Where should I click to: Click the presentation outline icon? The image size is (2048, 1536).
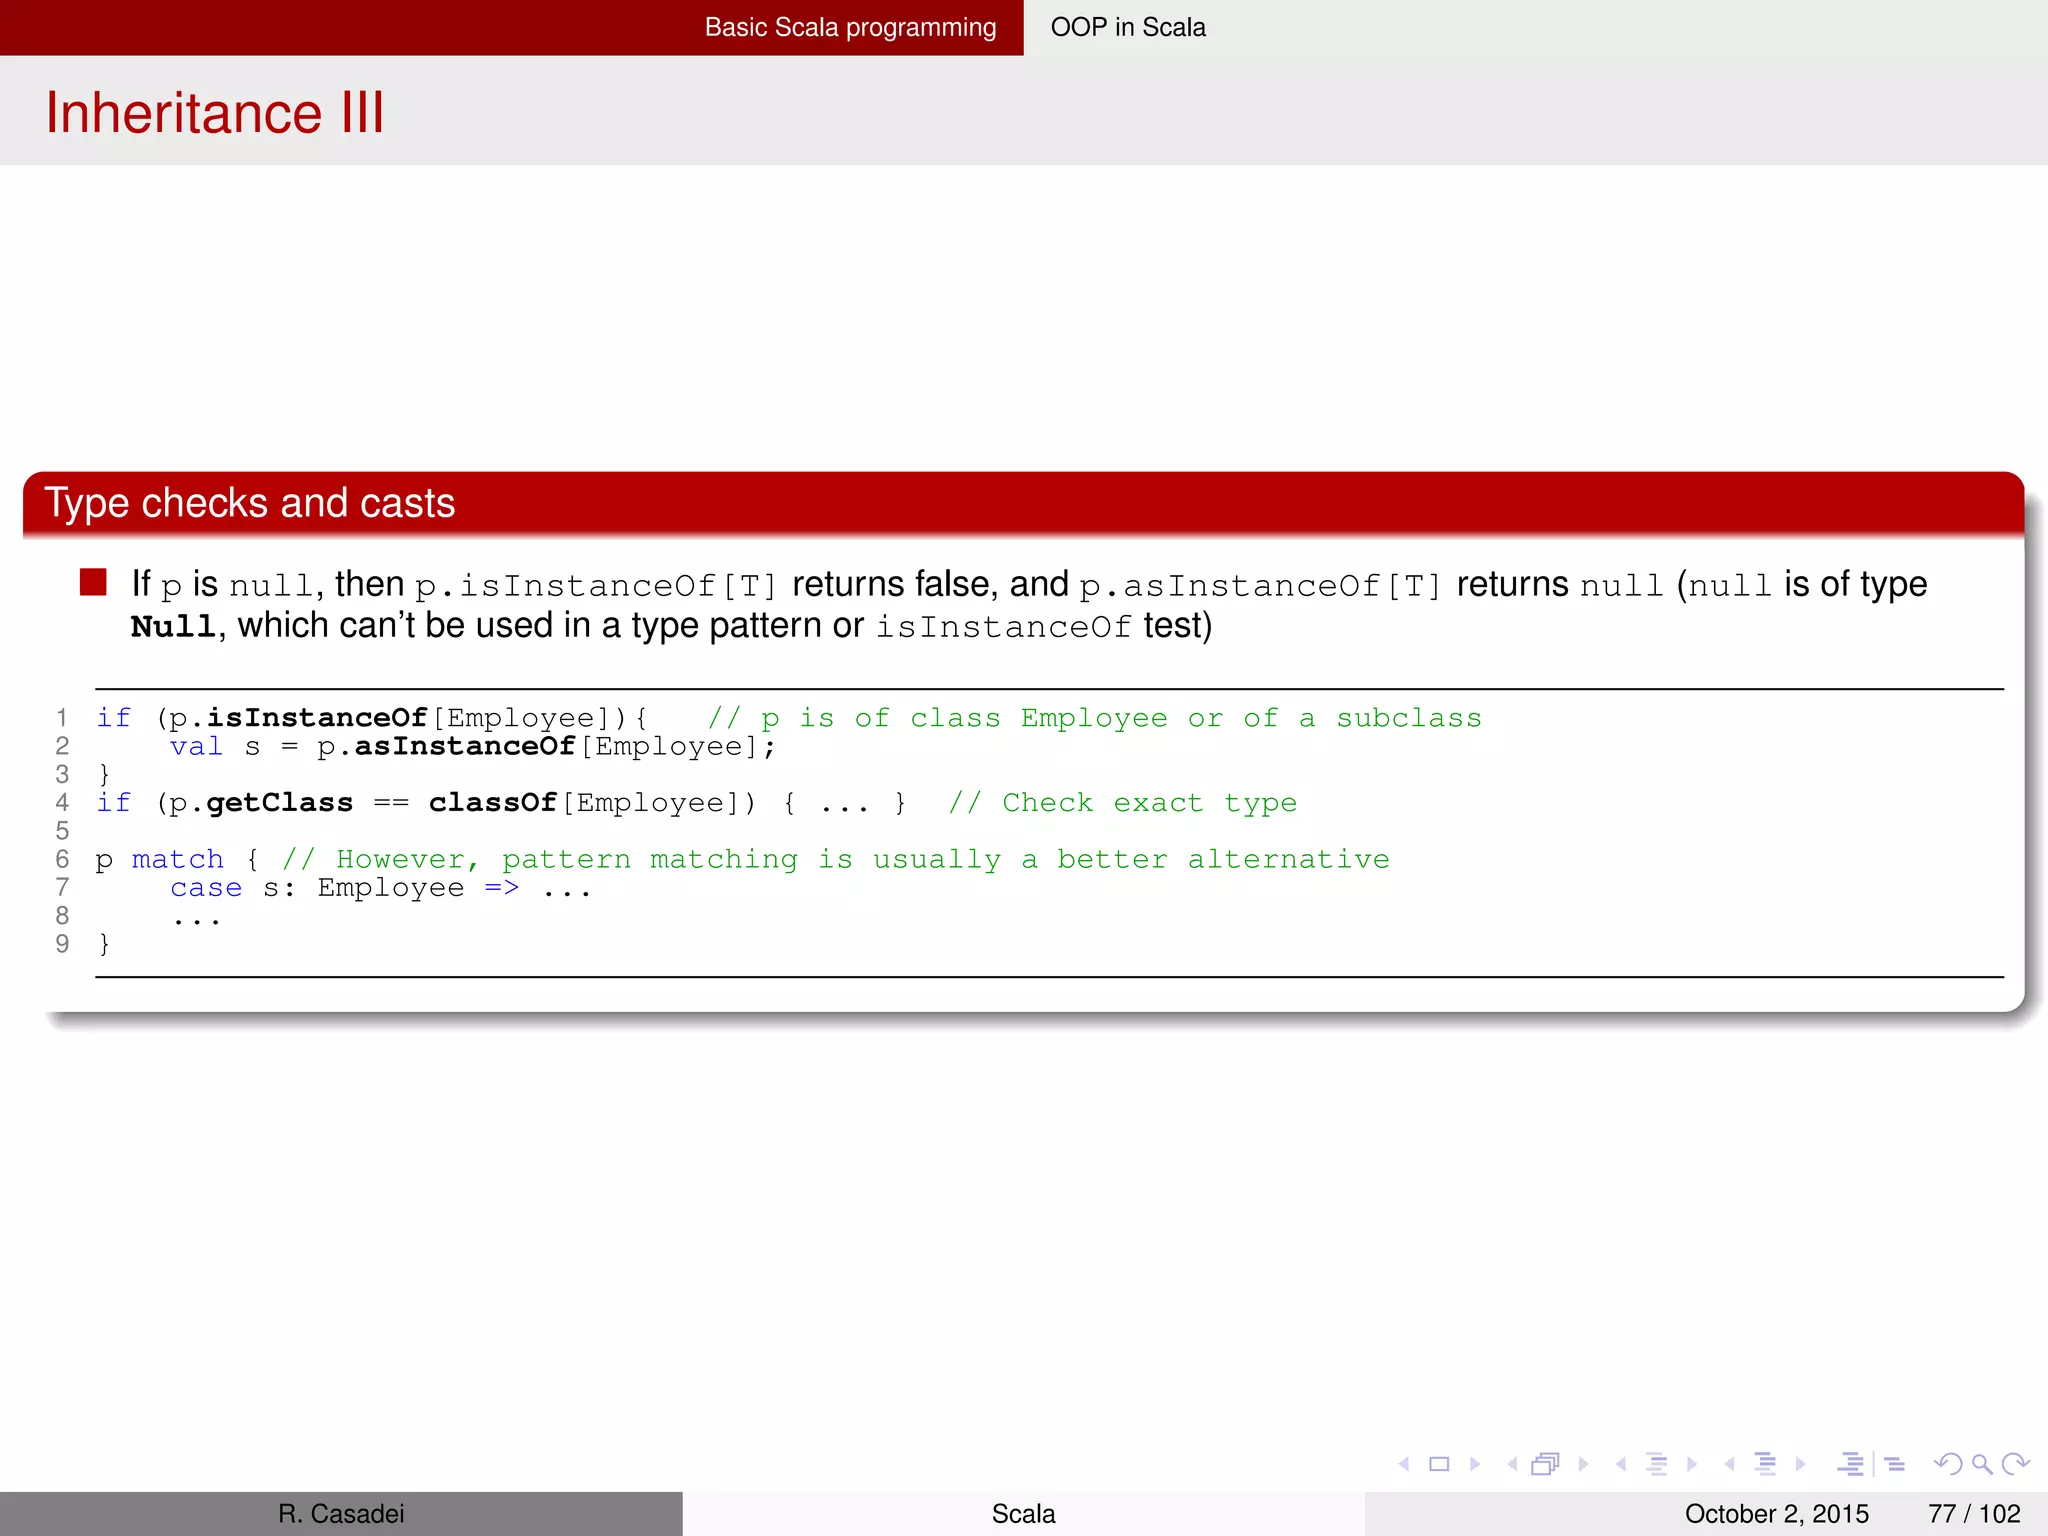point(1851,1464)
